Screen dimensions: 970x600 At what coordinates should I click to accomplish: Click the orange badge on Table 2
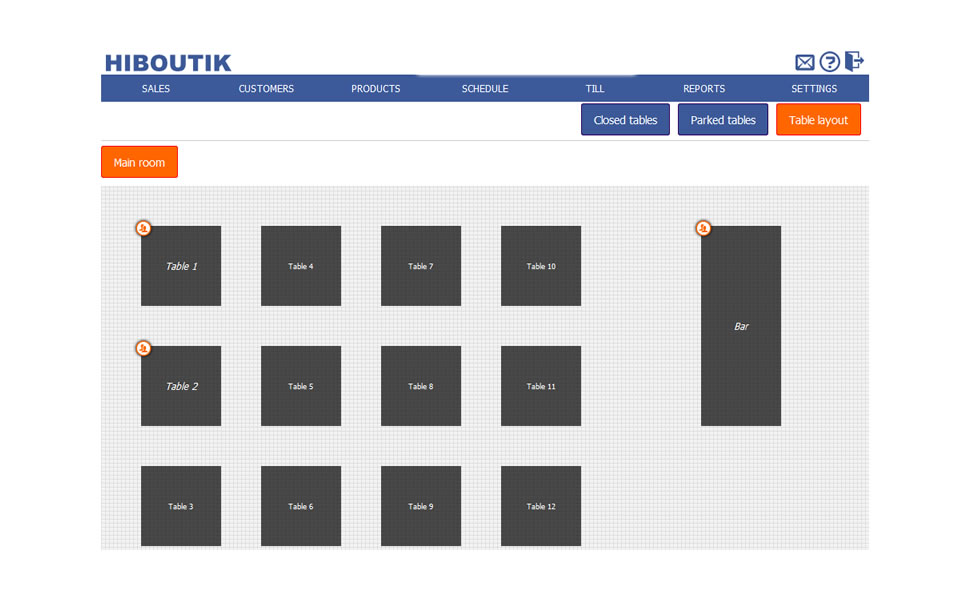143,348
